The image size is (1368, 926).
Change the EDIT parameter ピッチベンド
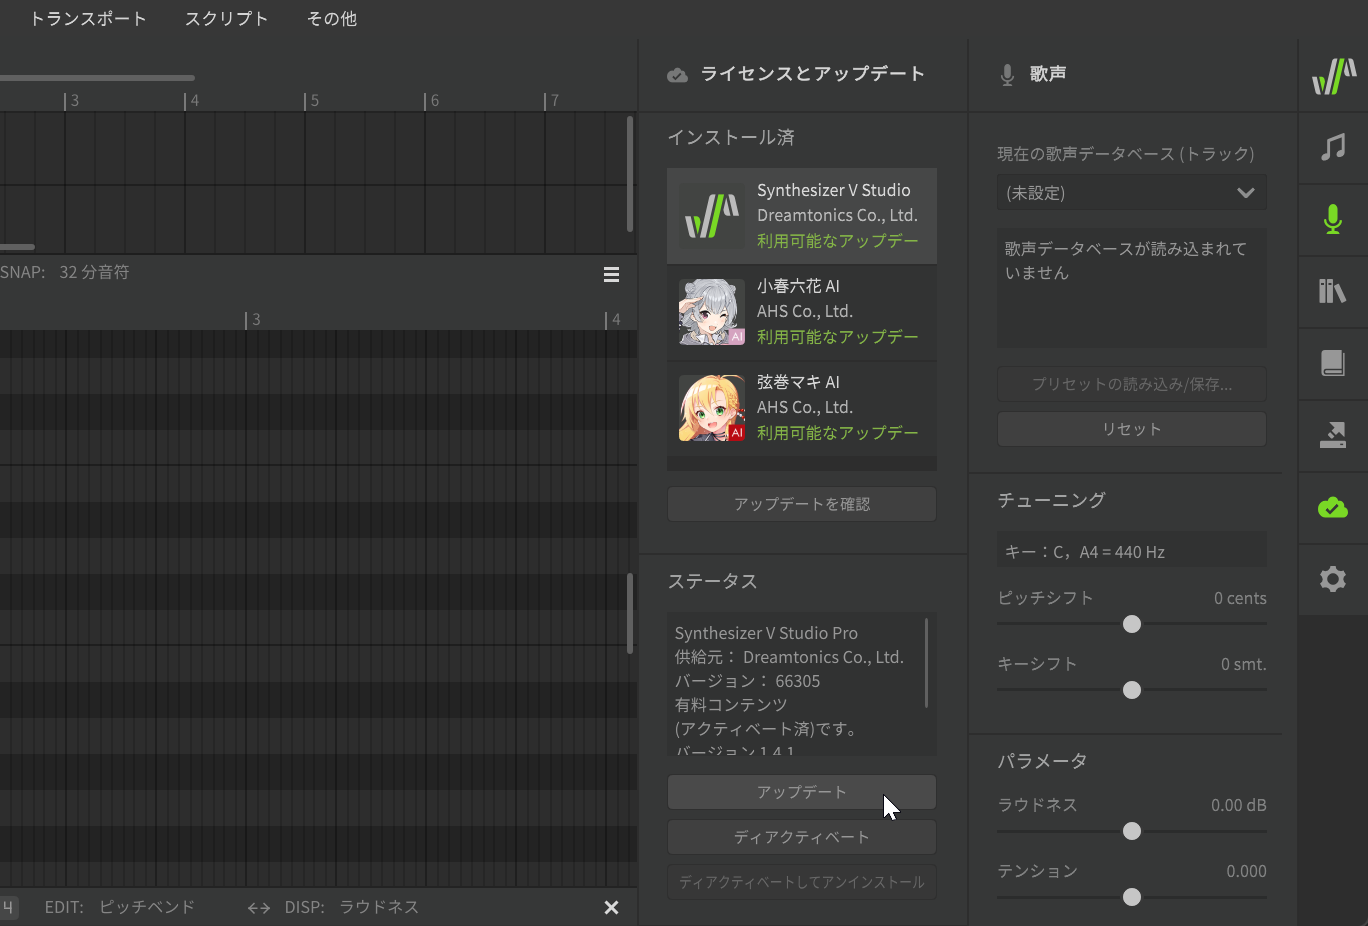[x=147, y=907]
